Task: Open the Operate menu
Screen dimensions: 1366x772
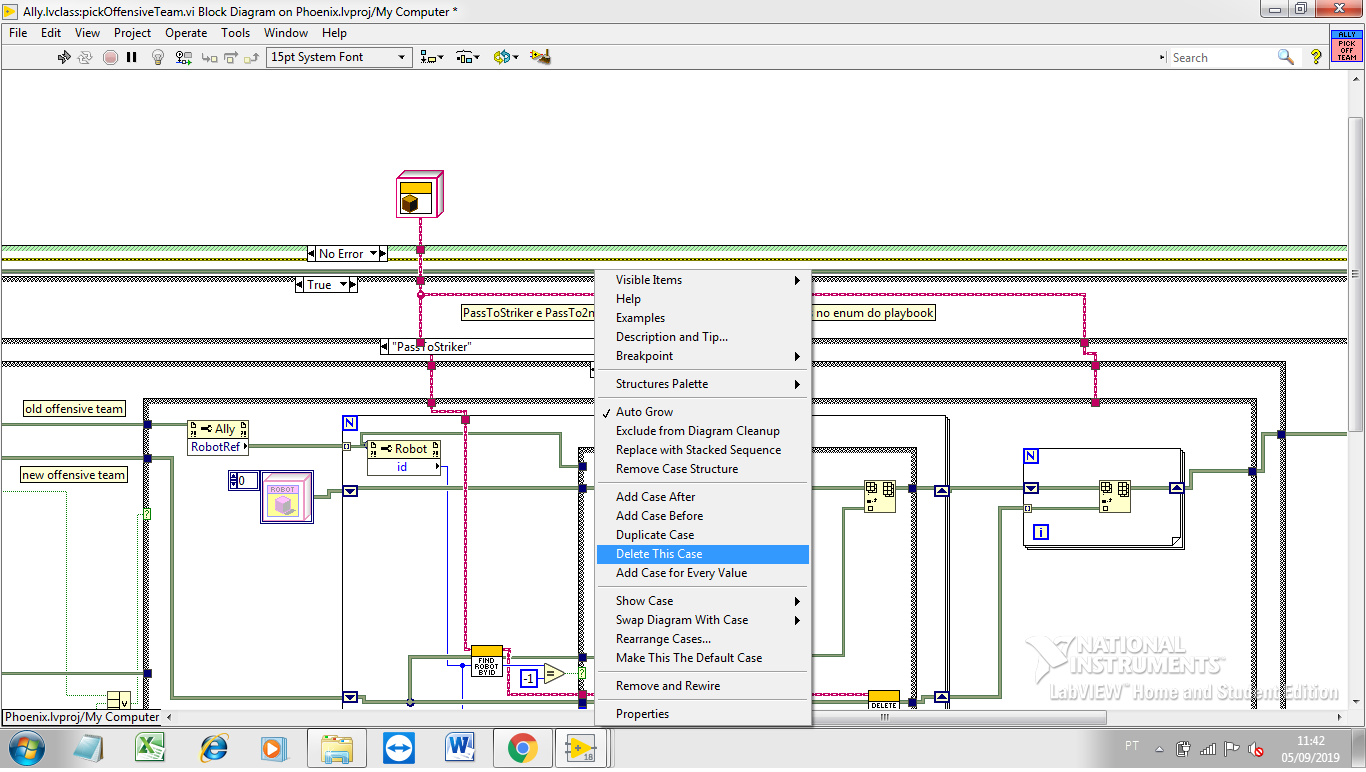Action: click(x=186, y=33)
